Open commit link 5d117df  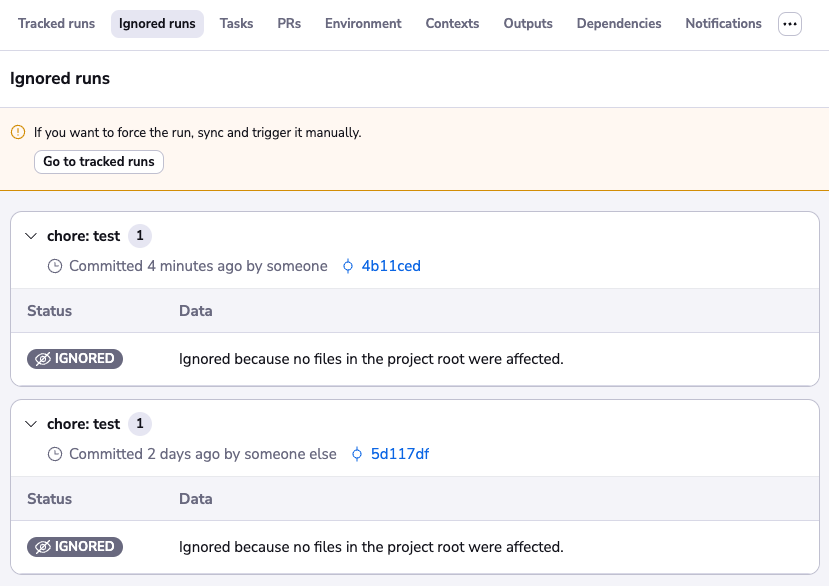click(x=400, y=454)
